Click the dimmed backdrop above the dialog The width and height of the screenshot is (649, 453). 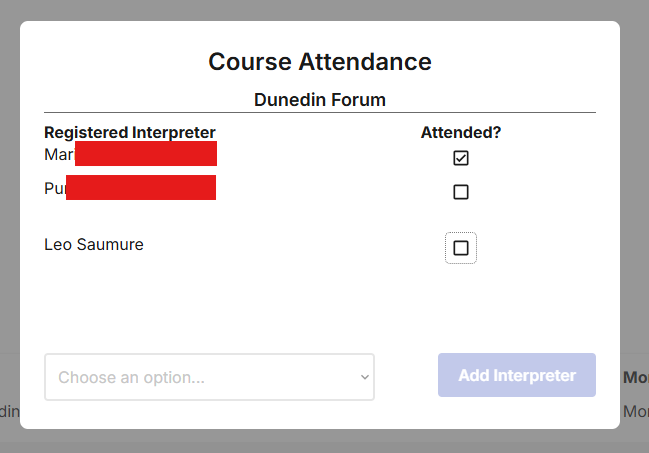click(320, 10)
